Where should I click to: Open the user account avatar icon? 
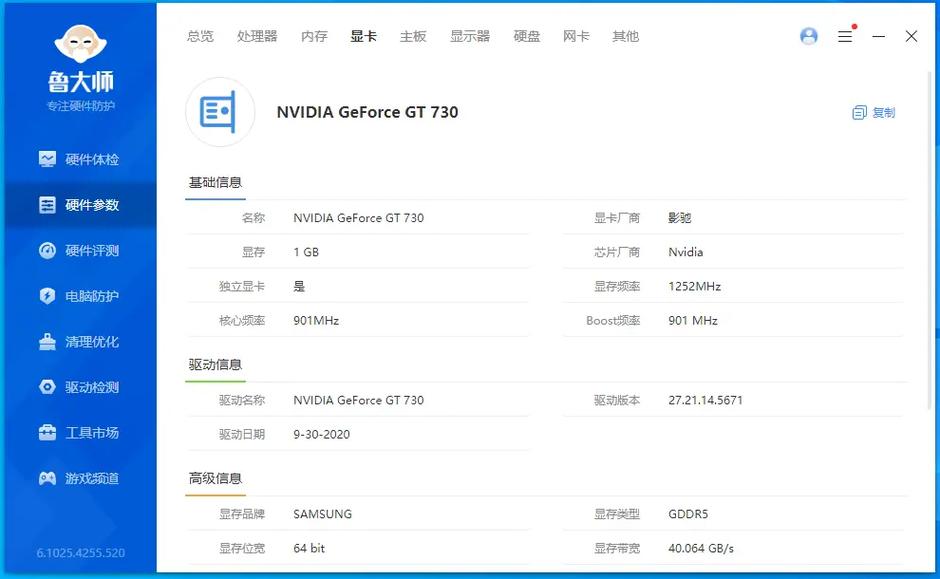click(x=809, y=36)
